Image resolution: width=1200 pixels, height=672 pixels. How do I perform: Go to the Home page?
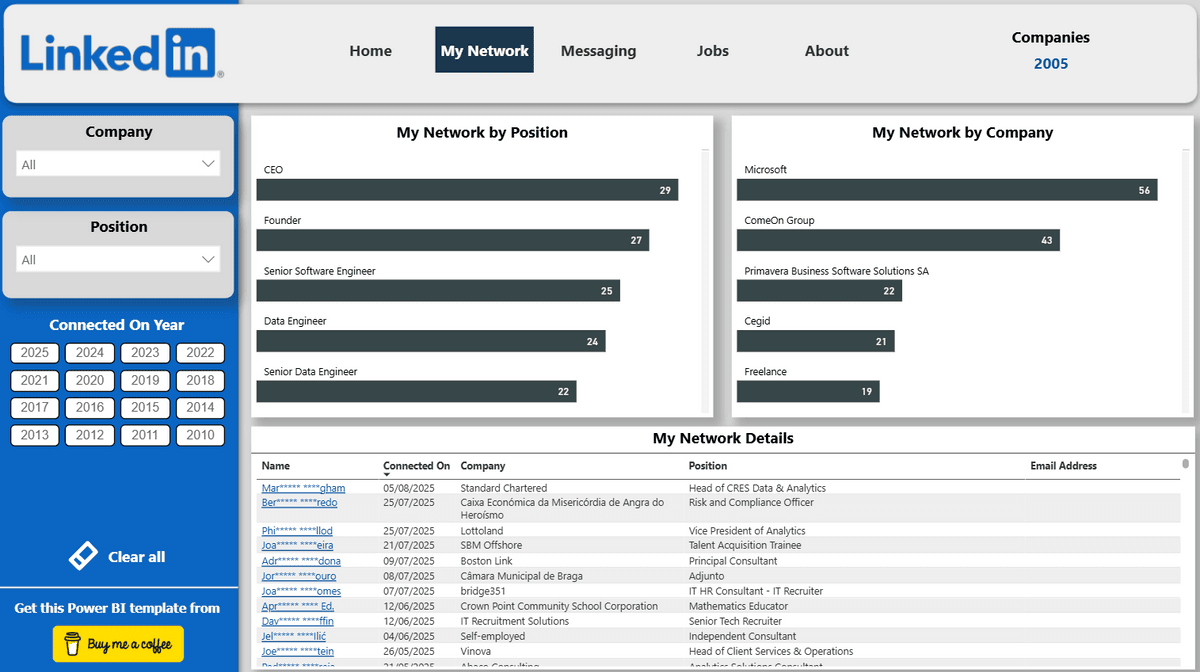pyautogui.click(x=371, y=51)
